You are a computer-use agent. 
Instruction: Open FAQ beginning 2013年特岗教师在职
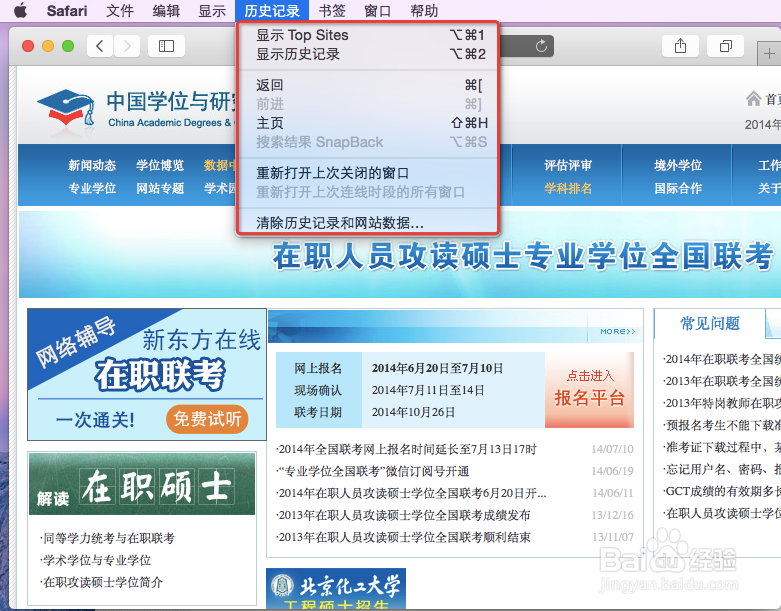[722, 403]
